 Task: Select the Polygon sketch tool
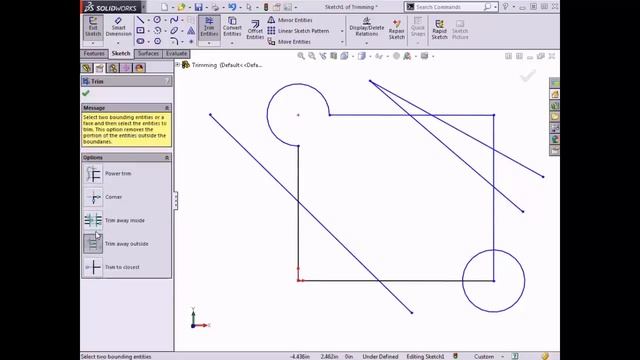[x=158, y=41]
